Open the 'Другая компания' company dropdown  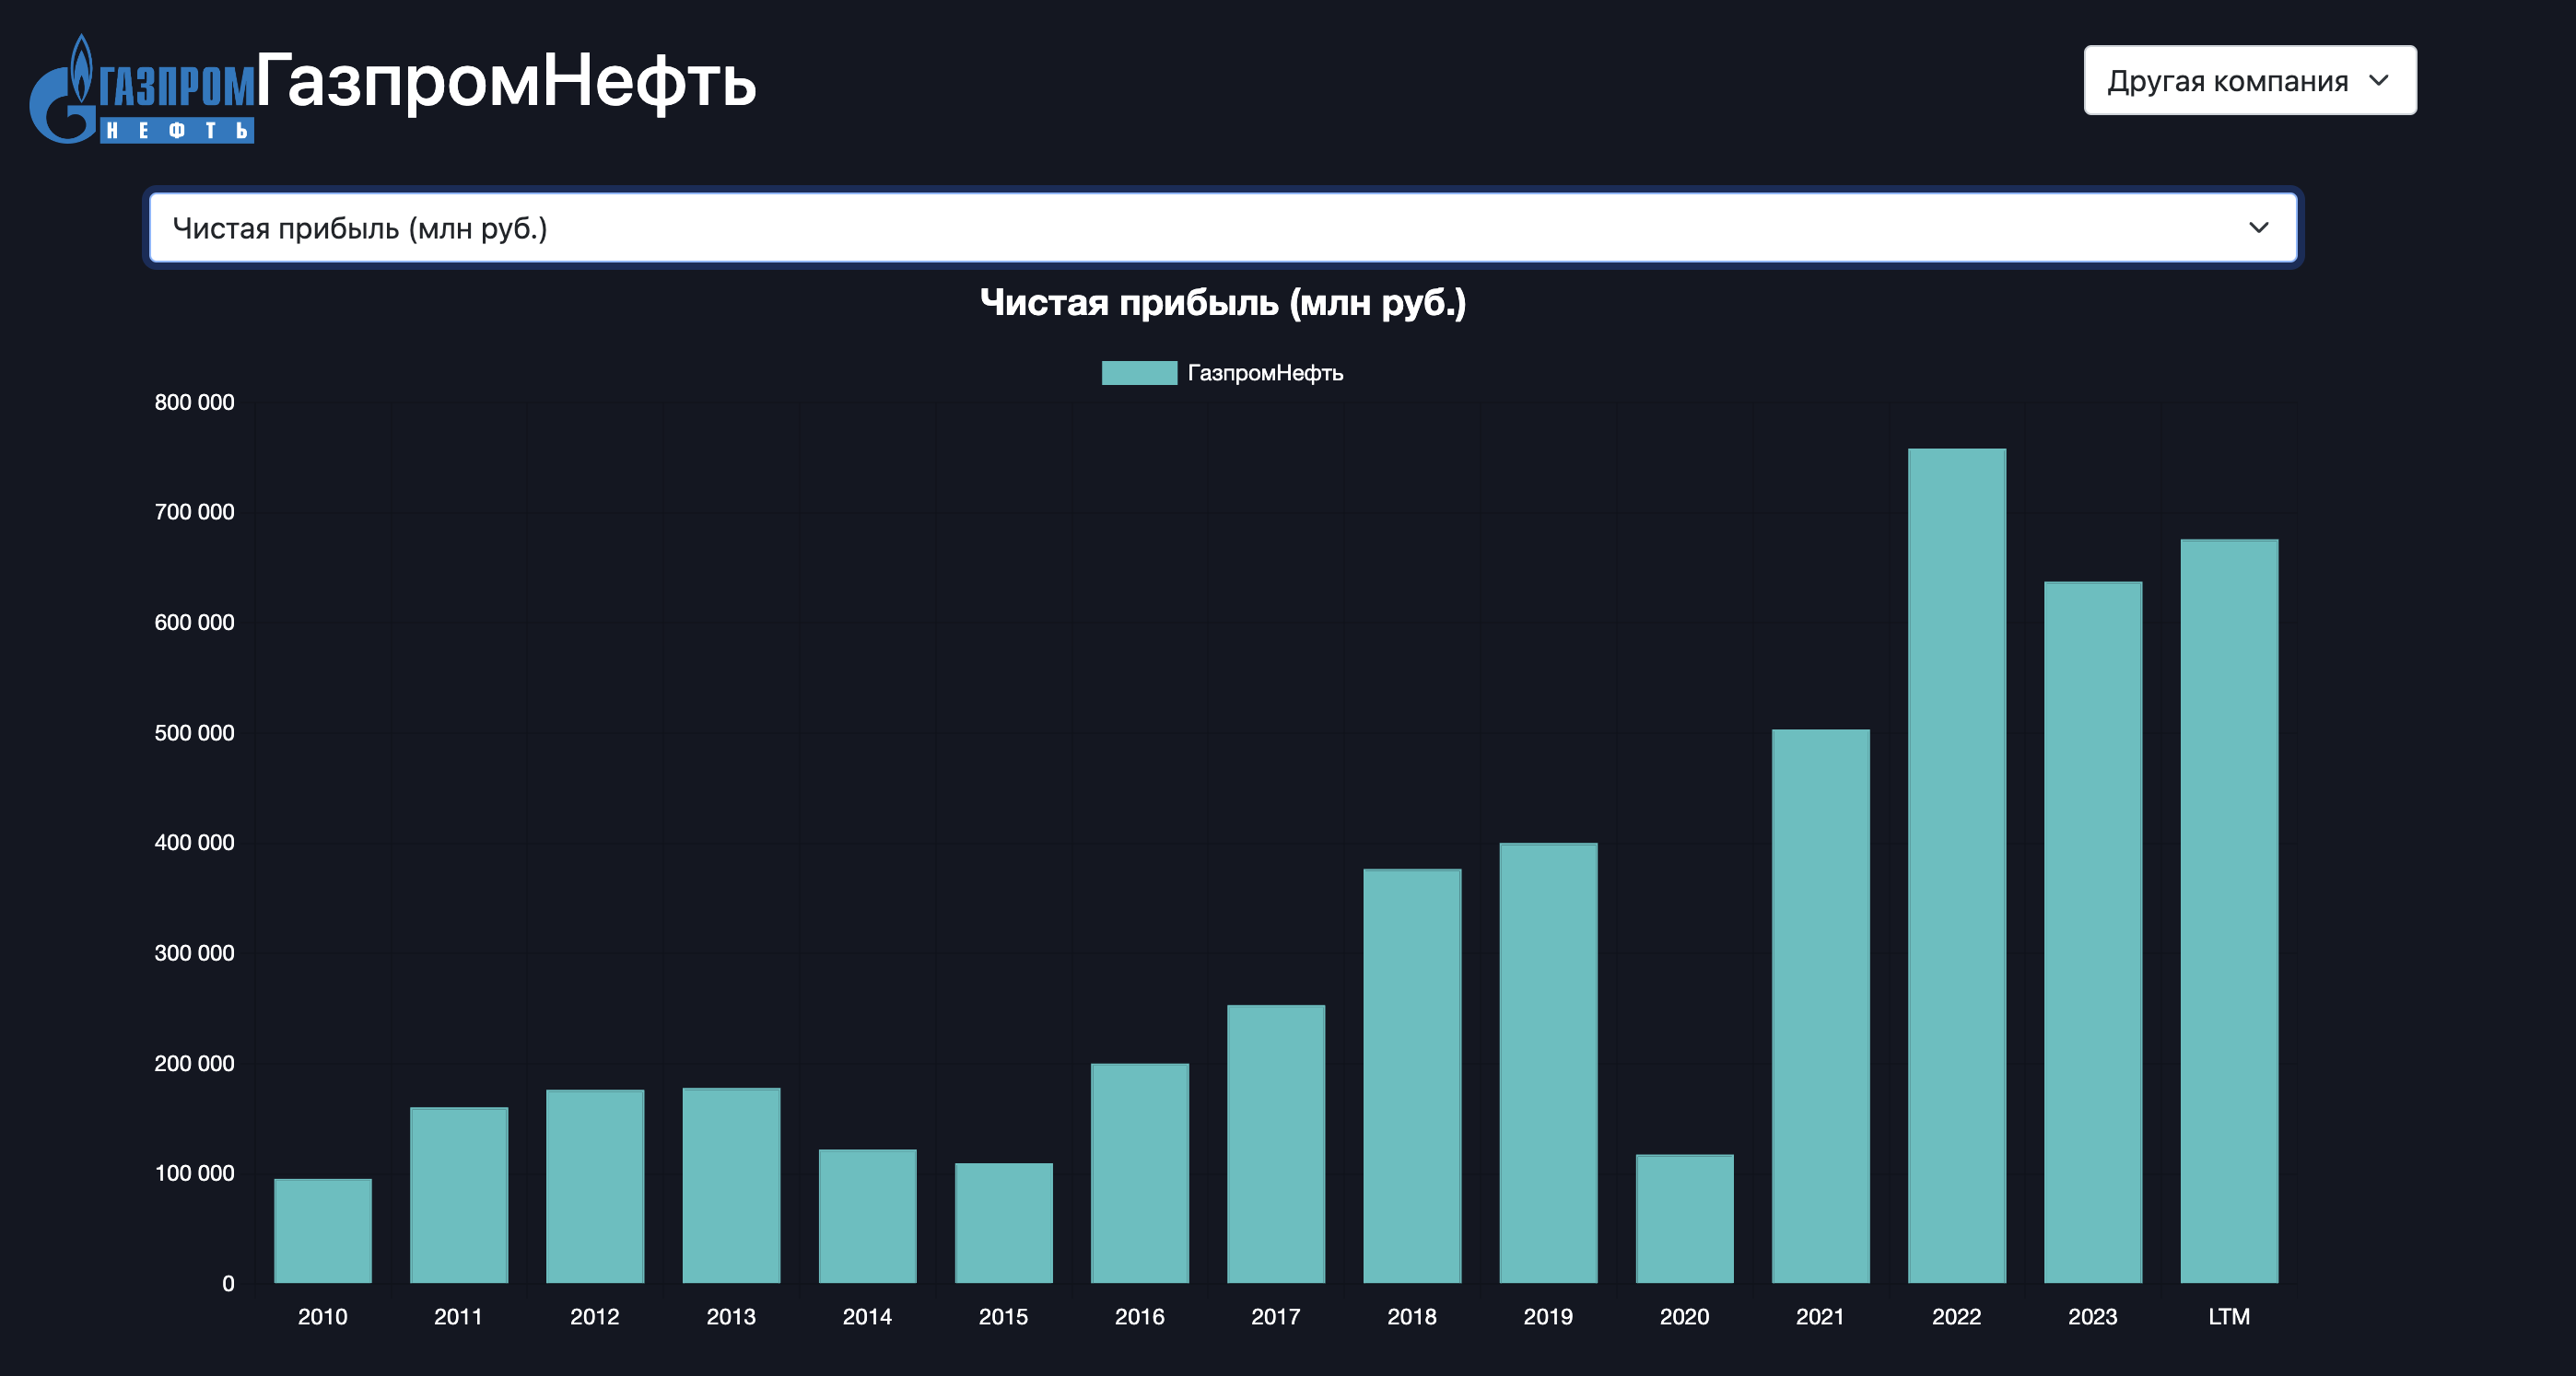[2250, 80]
